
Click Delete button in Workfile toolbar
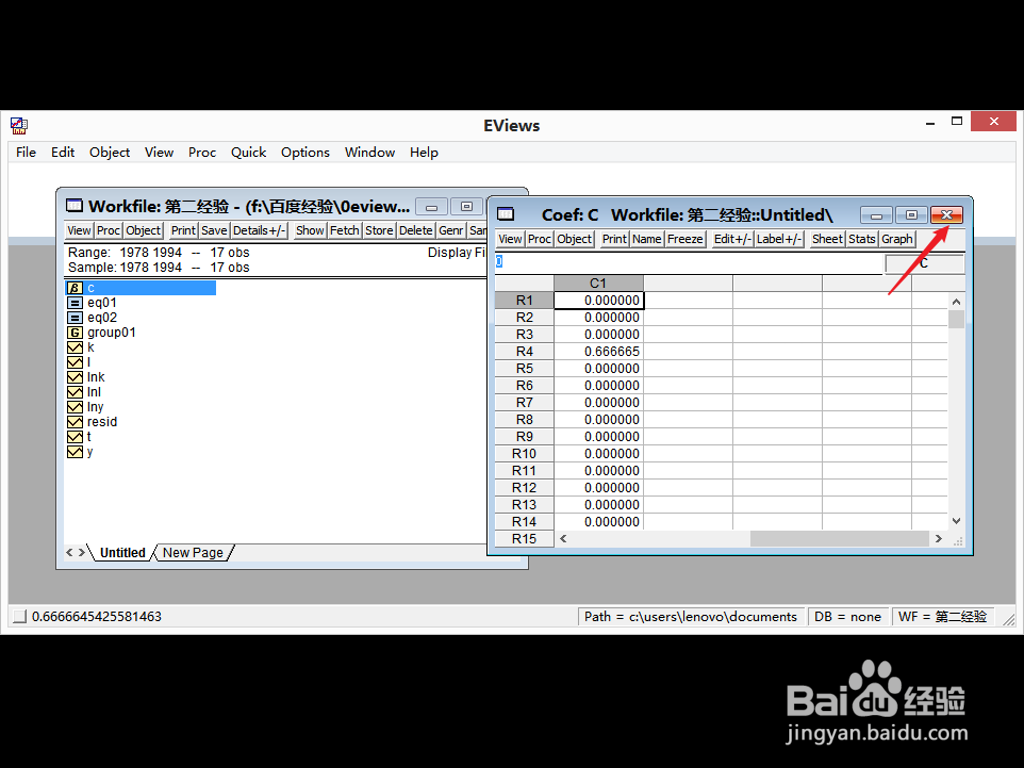416,231
